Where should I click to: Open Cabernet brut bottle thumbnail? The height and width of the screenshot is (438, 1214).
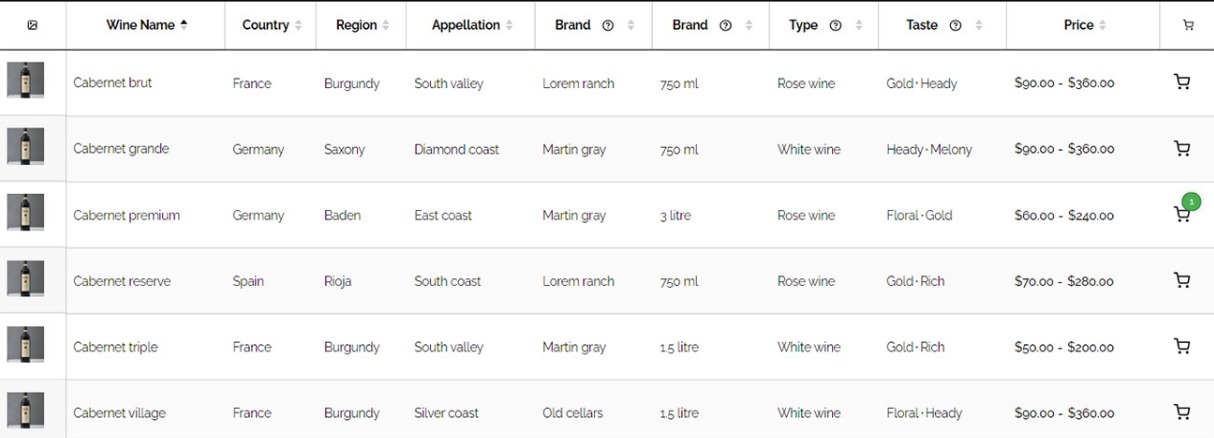[x=25, y=80]
